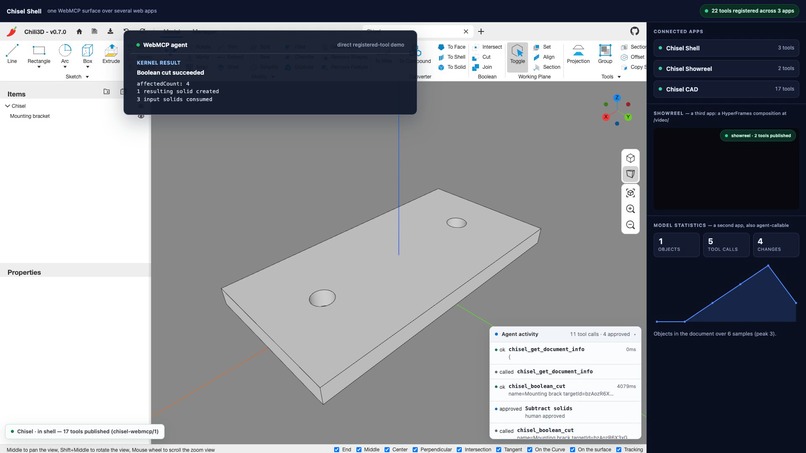Toggle the Perpendicular snap checkbox
The width and height of the screenshot is (806, 453).
[x=415, y=449]
